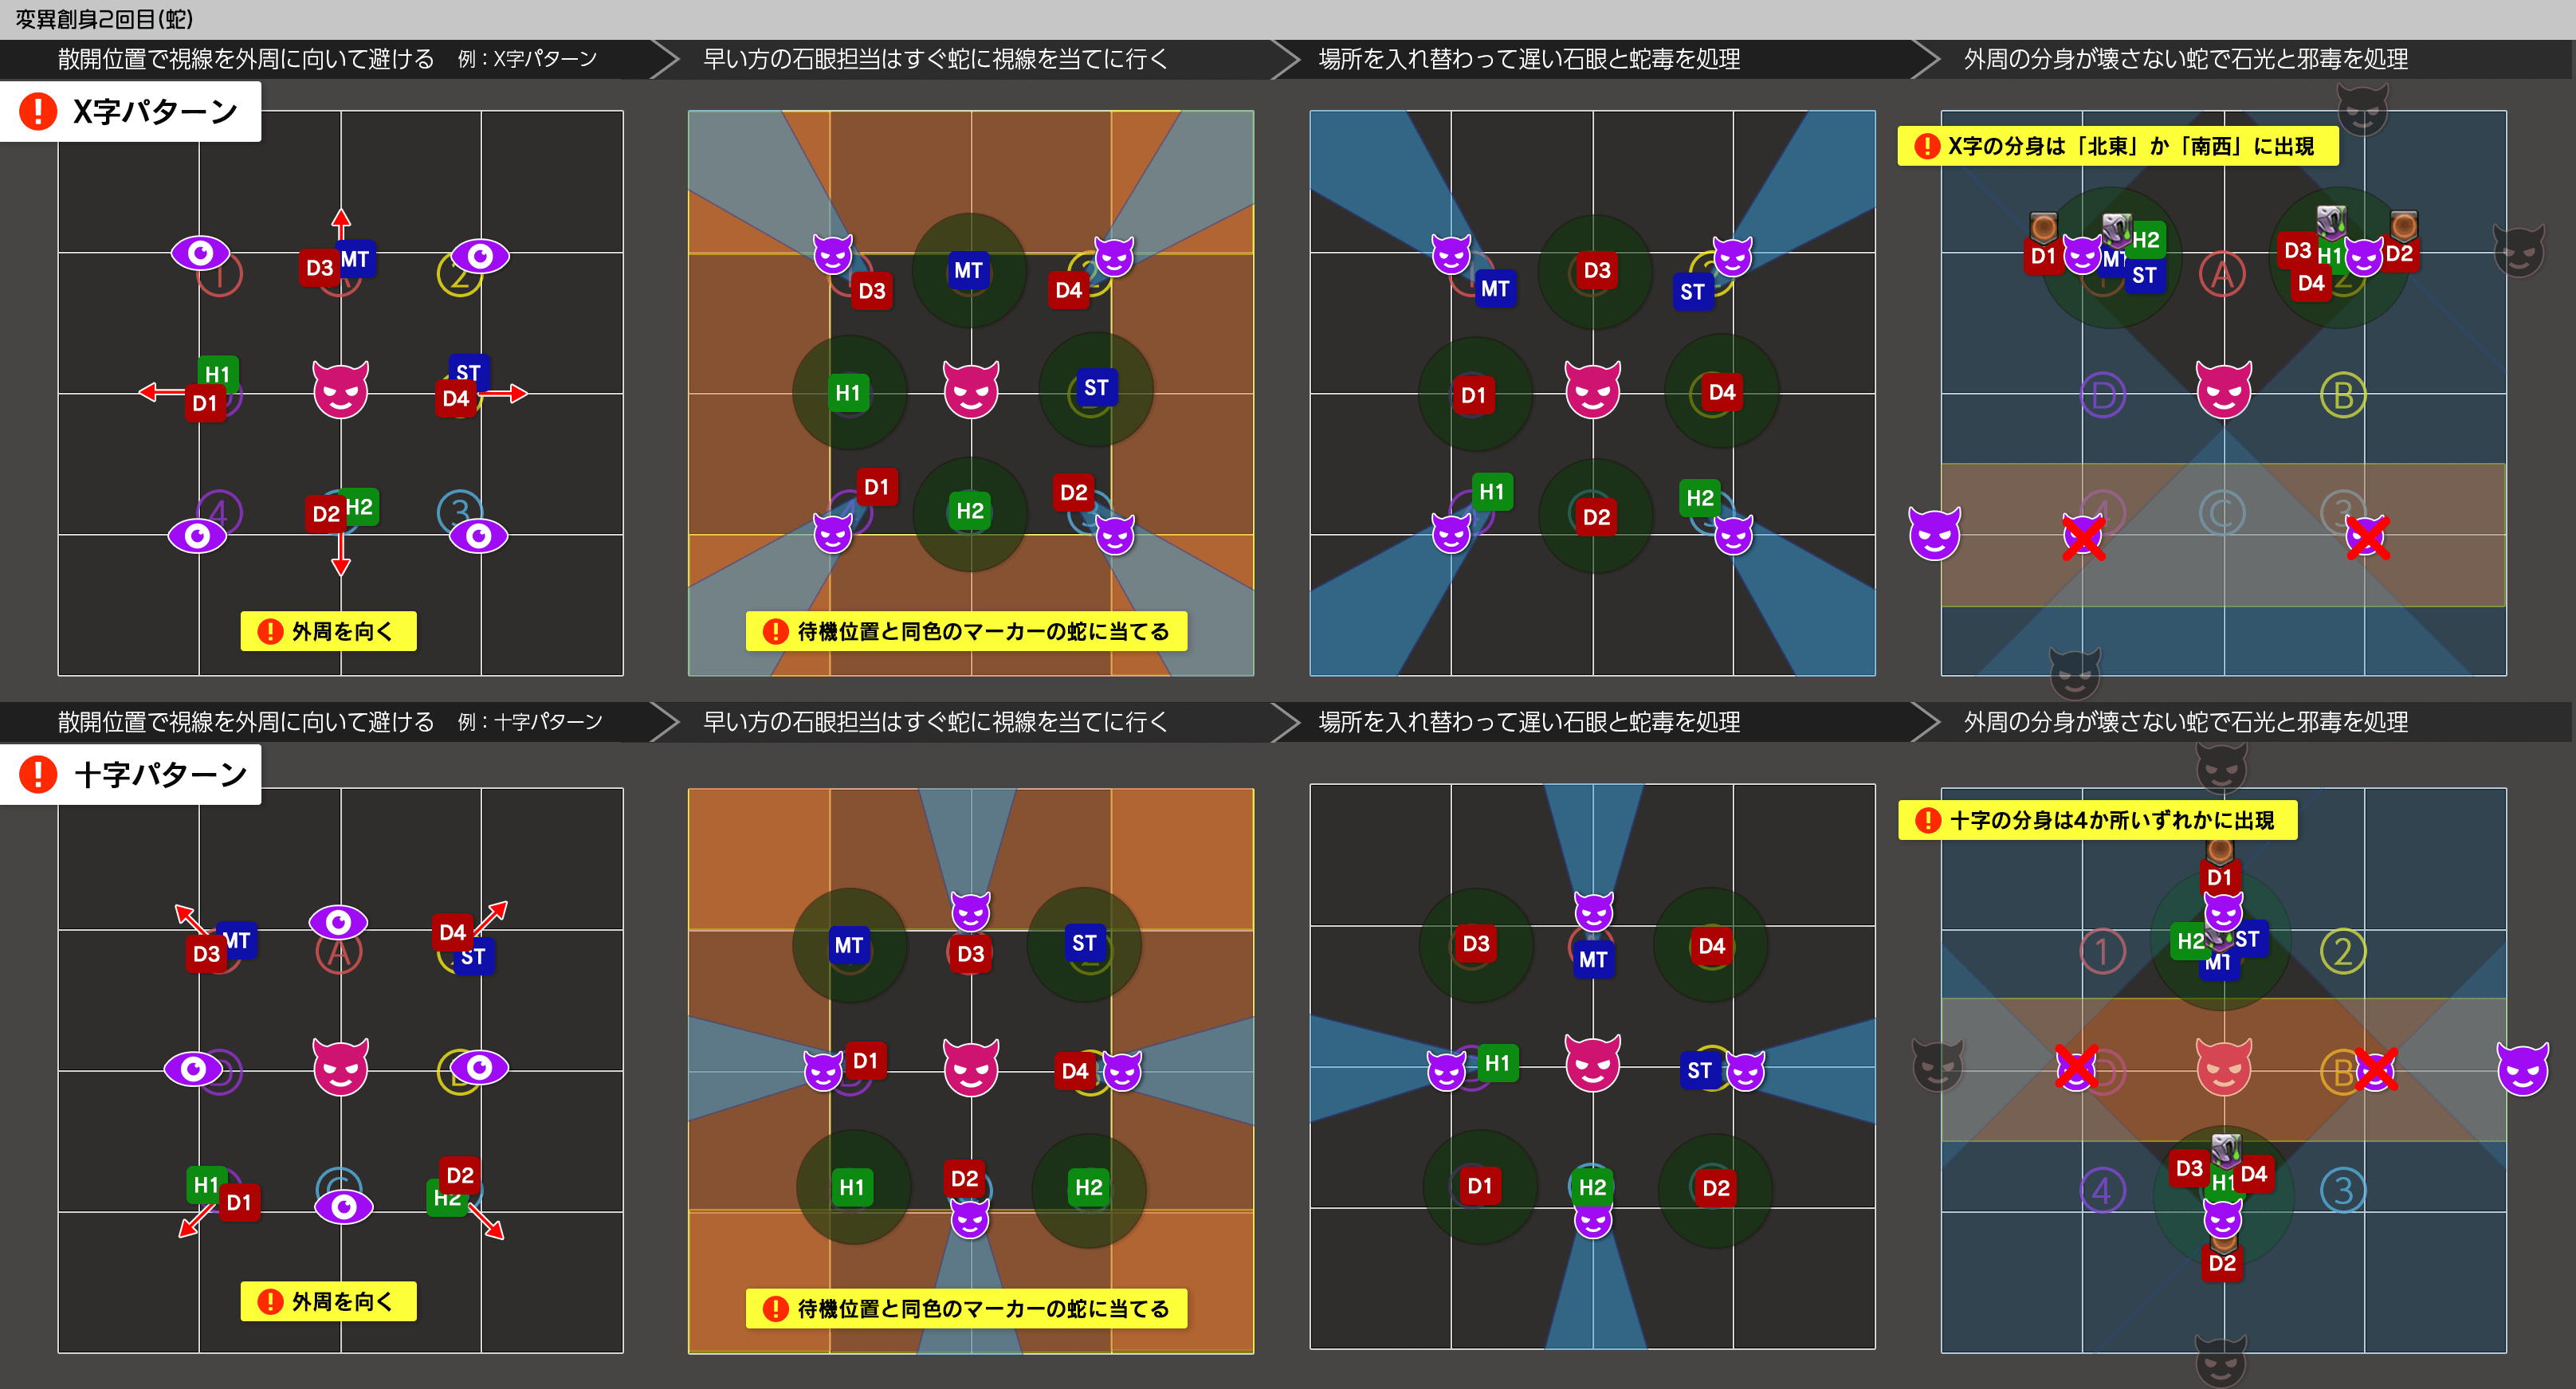The height and width of the screenshot is (1389, 2576).
Task: Click the red A waymark below X字の分身 note
Action: [x=2222, y=274]
